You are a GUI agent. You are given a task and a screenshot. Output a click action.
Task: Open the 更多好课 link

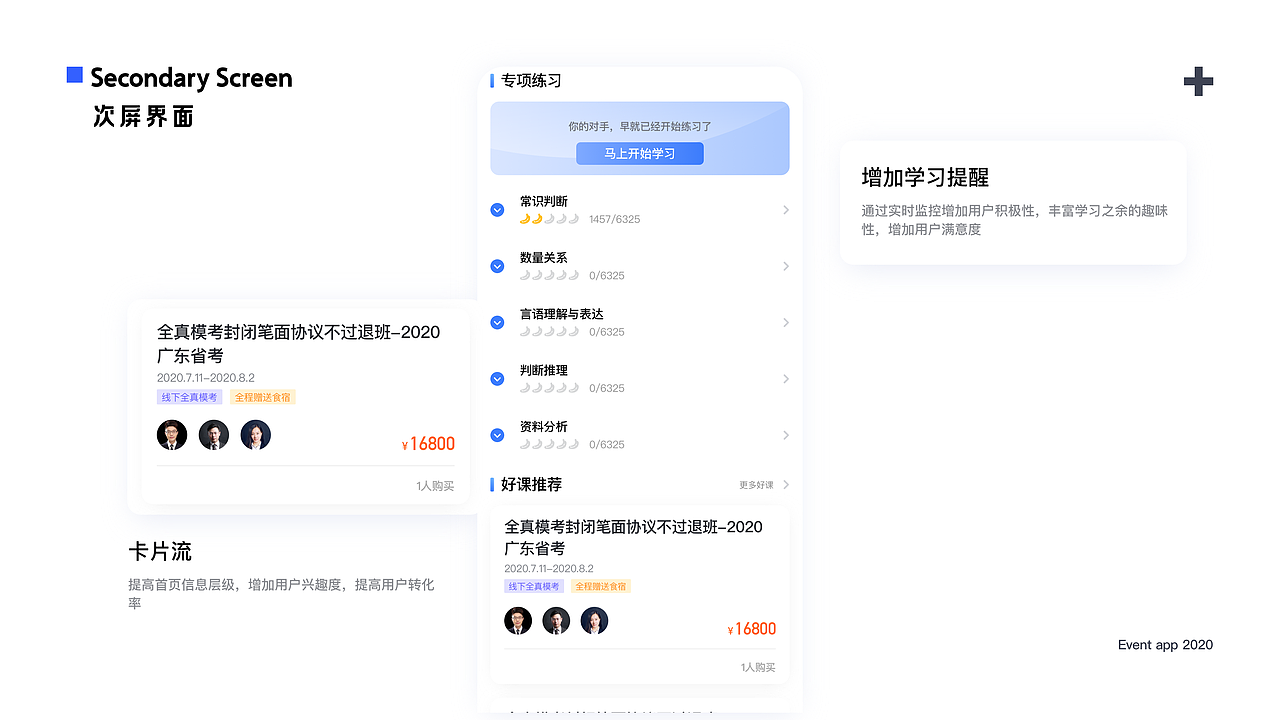[x=756, y=485]
